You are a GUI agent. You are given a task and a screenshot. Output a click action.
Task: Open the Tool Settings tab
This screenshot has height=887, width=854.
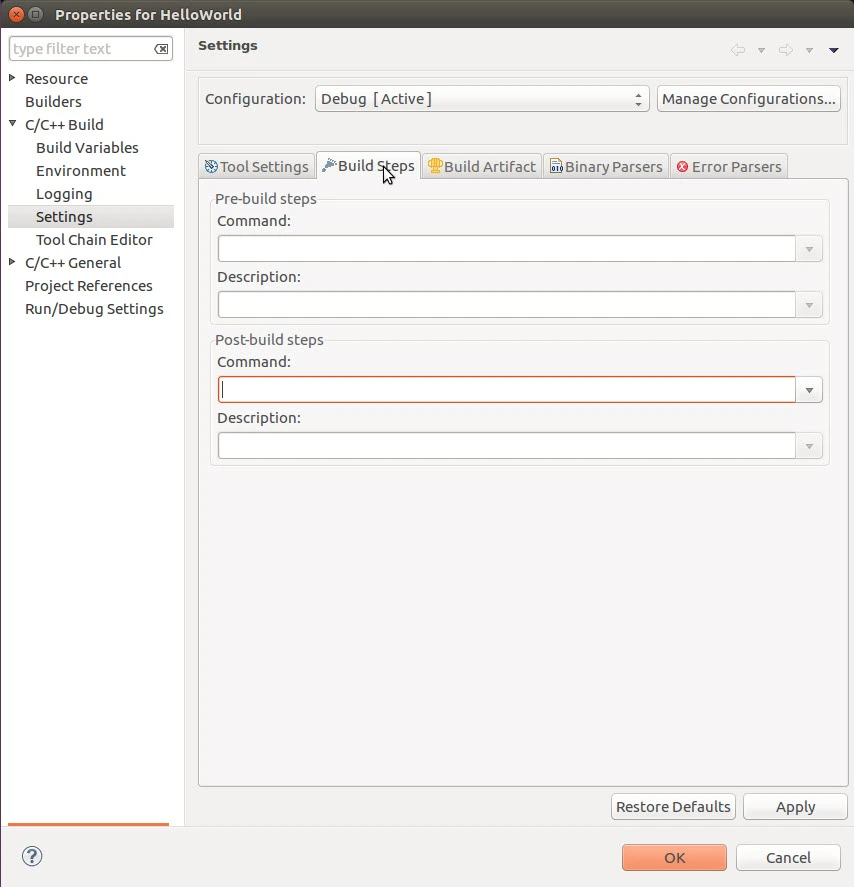[x=256, y=166]
